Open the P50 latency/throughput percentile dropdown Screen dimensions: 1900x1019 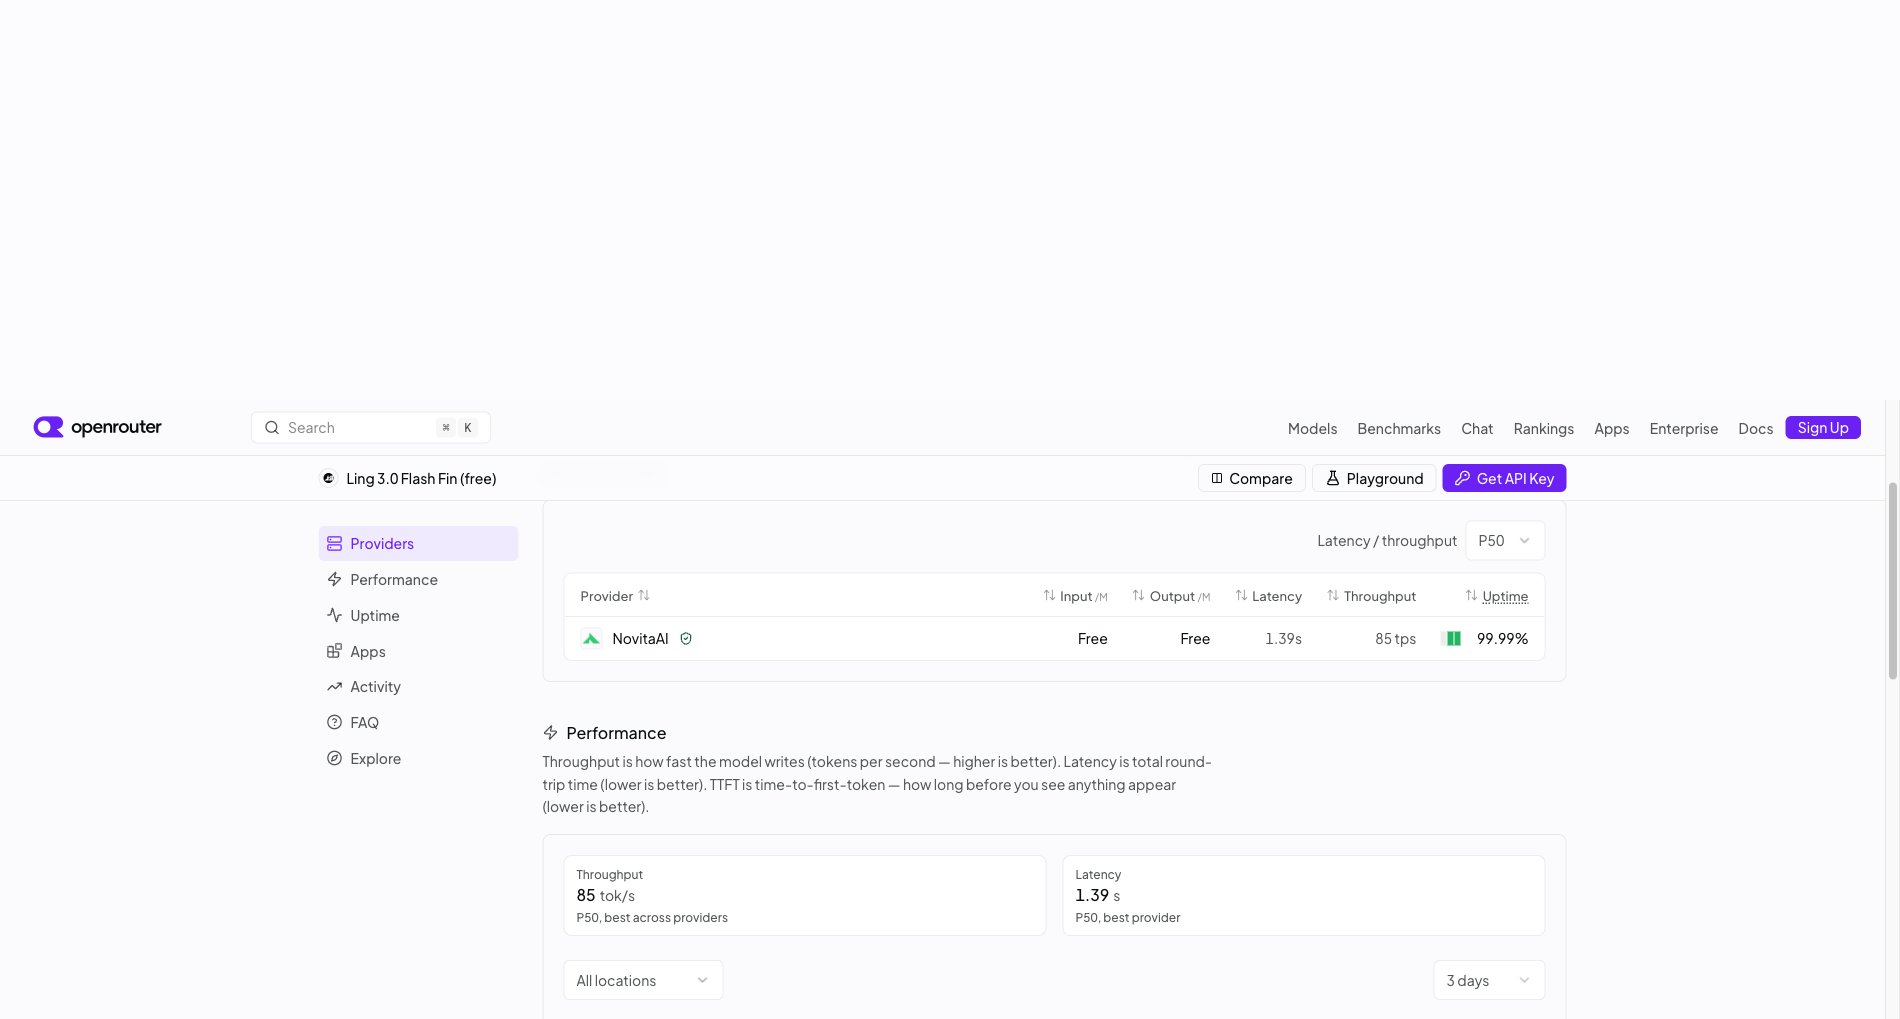(1504, 541)
